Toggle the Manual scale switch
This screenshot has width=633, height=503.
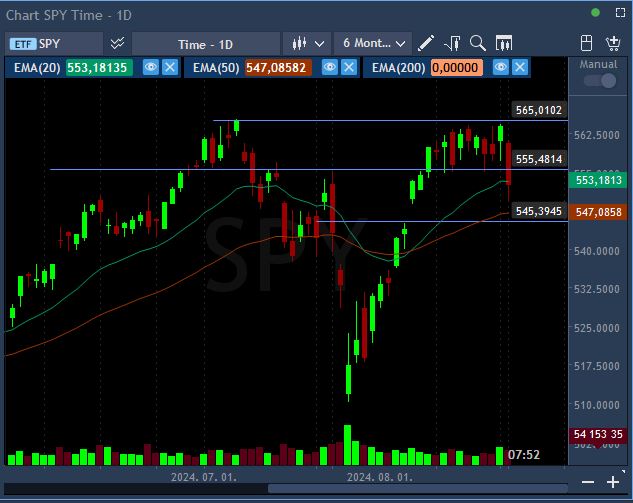click(600, 81)
